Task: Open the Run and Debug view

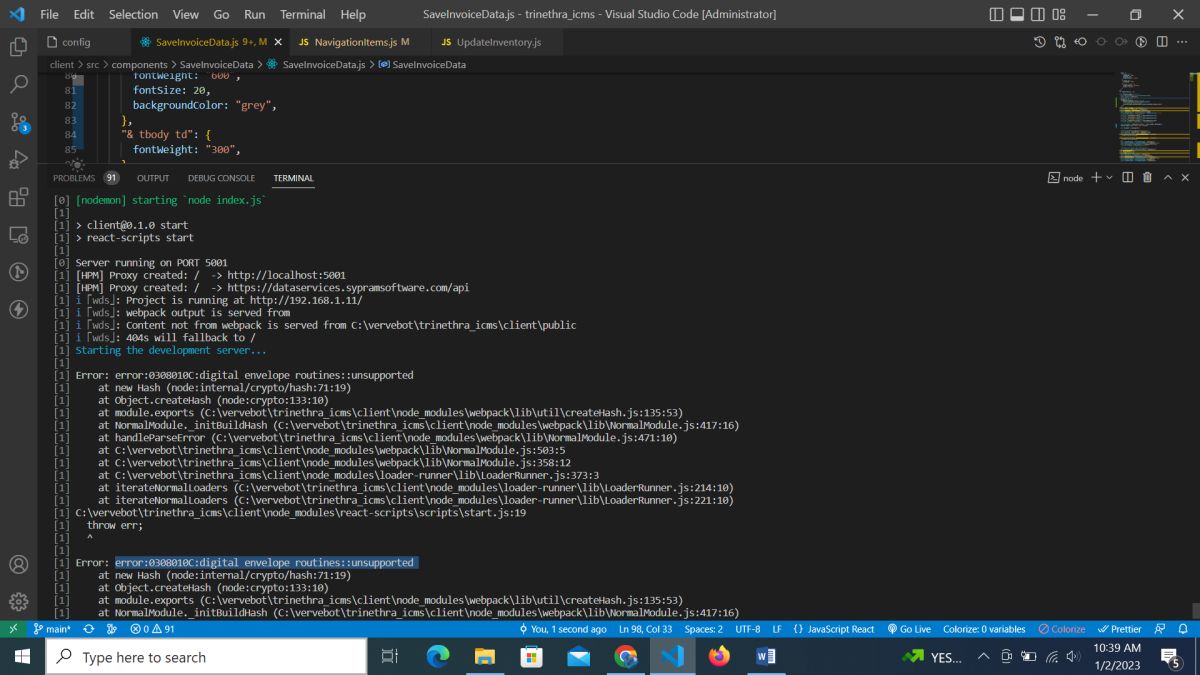Action: coord(18,160)
